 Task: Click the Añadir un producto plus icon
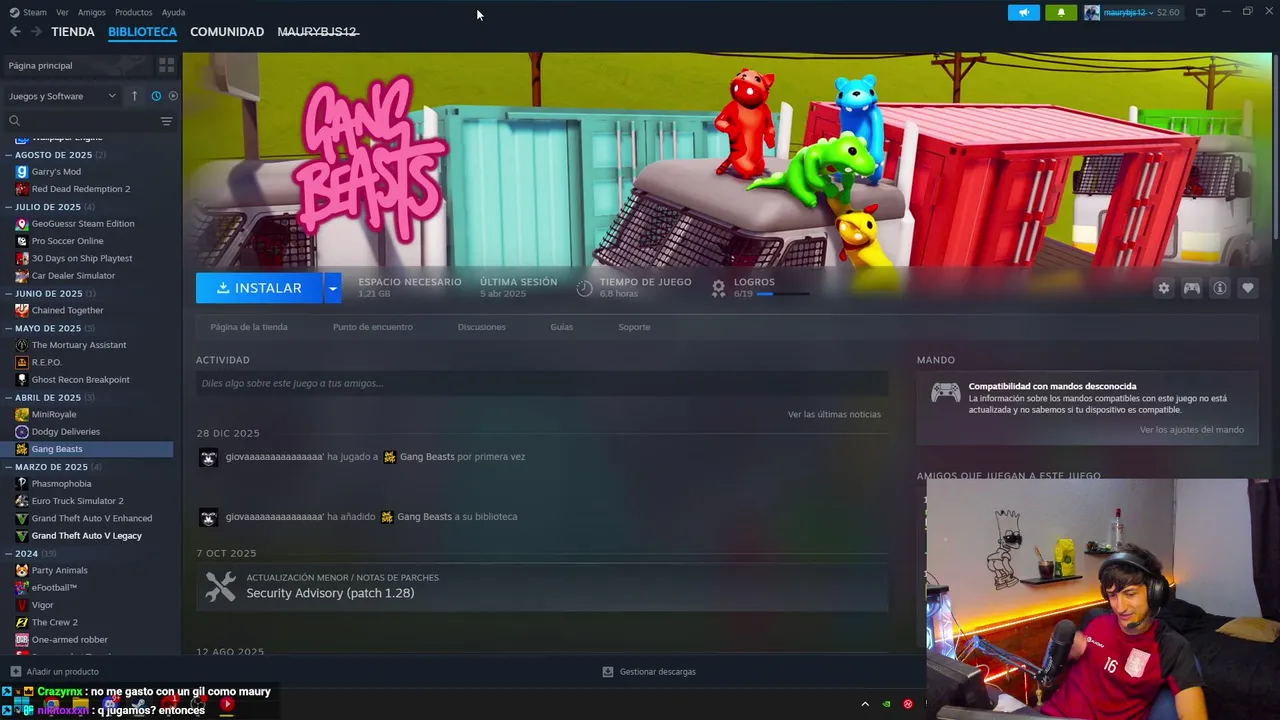15,671
